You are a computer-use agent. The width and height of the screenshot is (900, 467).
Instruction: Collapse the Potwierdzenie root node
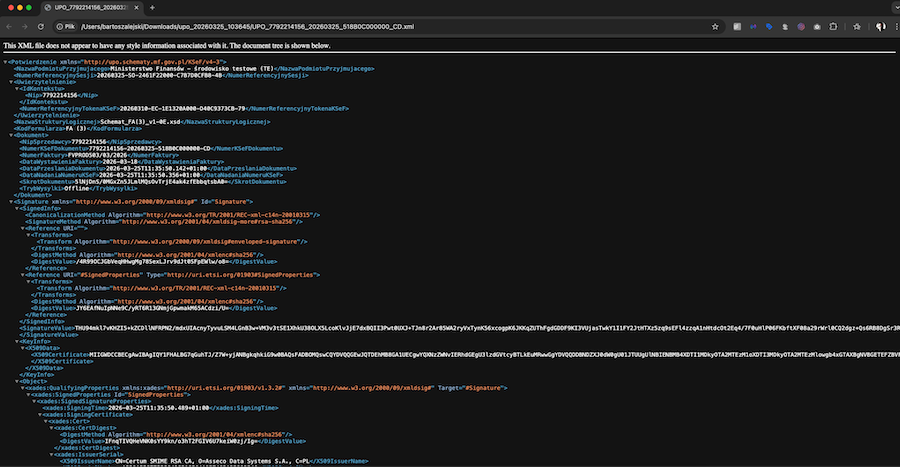pyautogui.click(x=5, y=62)
